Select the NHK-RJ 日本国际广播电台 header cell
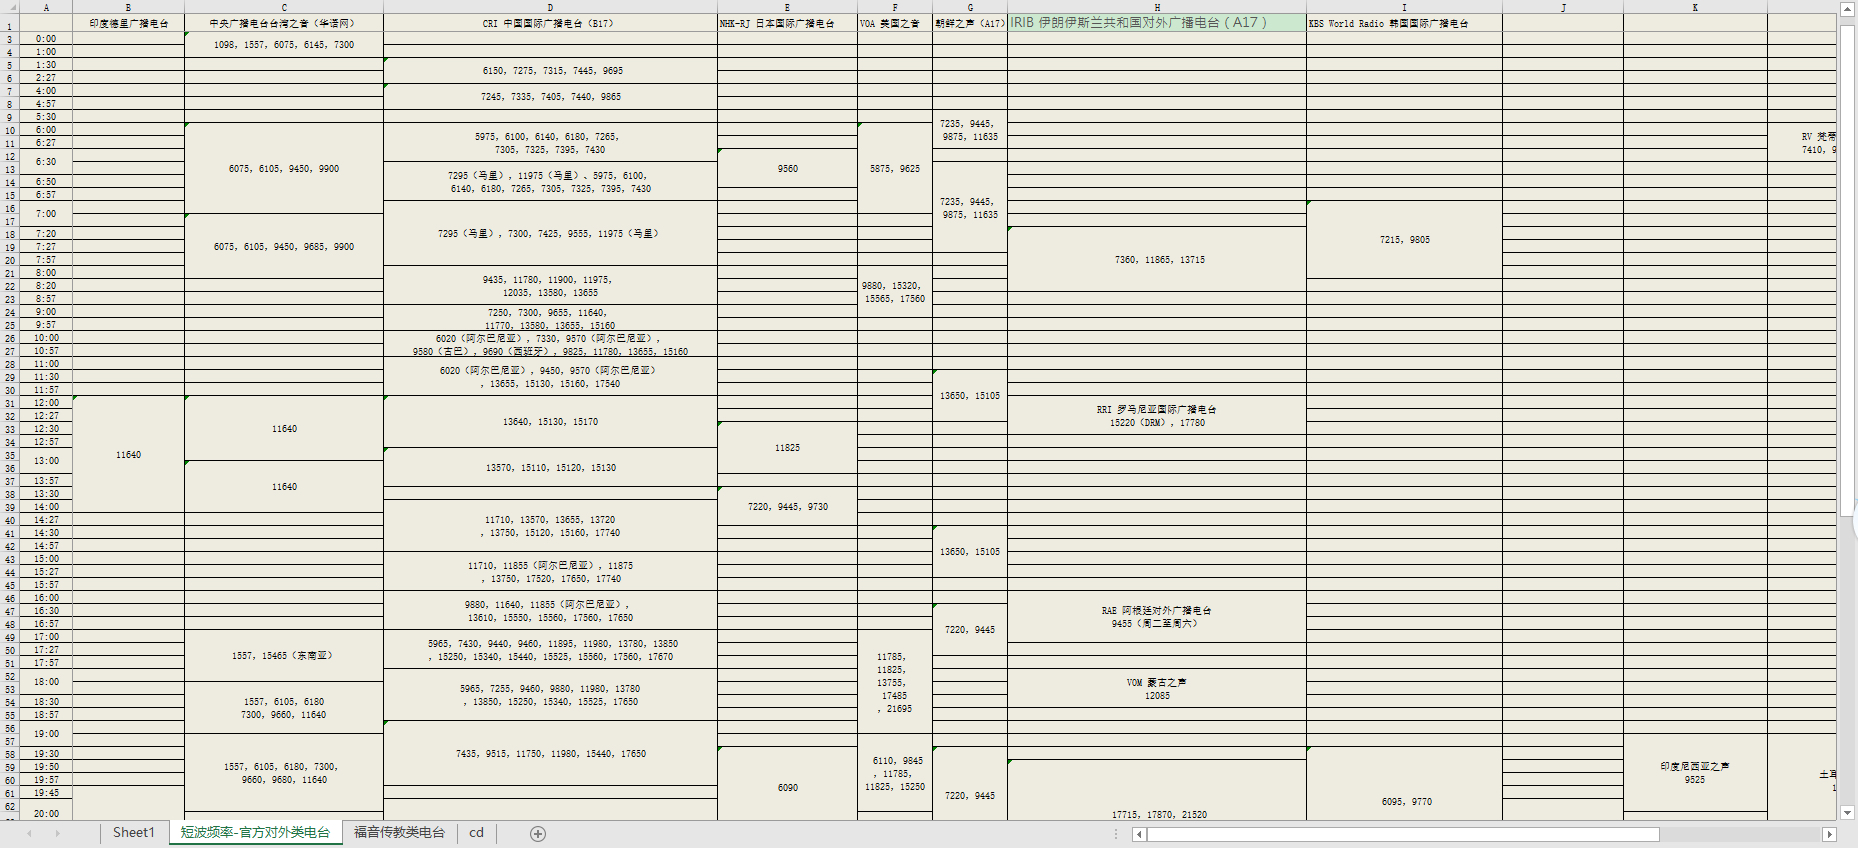The image size is (1858, 848). click(787, 23)
